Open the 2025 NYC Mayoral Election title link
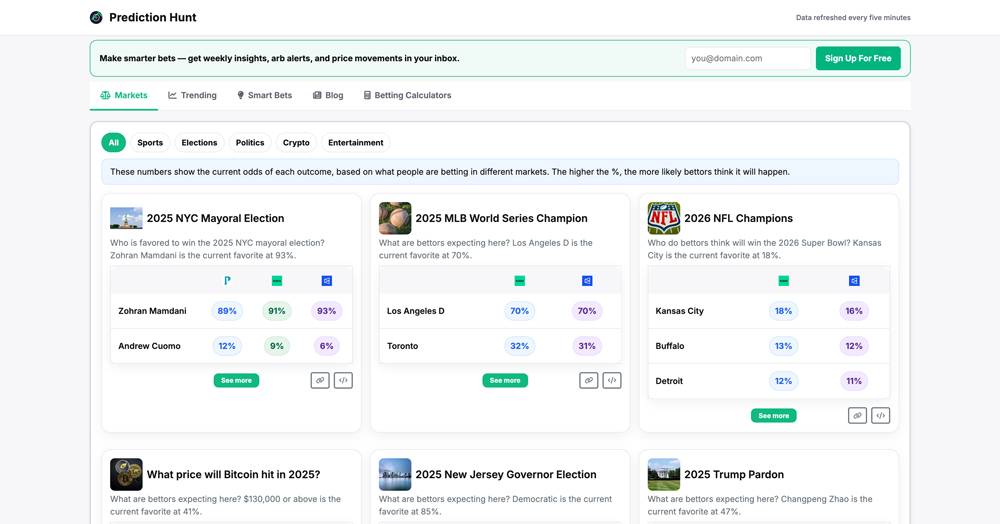This screenshot has height=524, width=1000. (215, 218)
